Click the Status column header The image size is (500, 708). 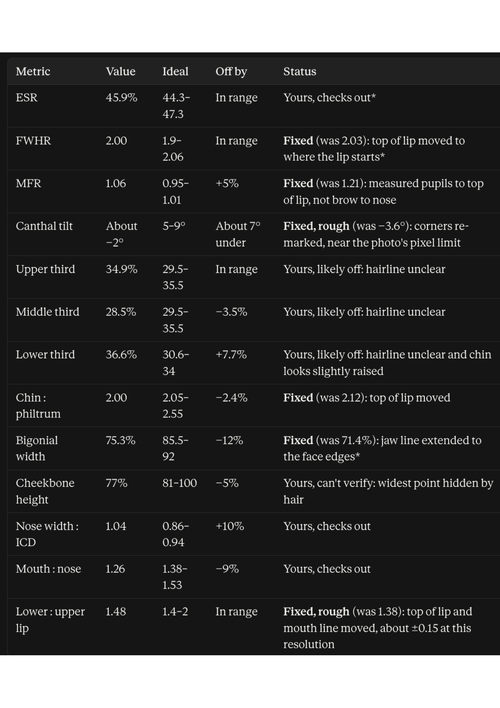299,71
